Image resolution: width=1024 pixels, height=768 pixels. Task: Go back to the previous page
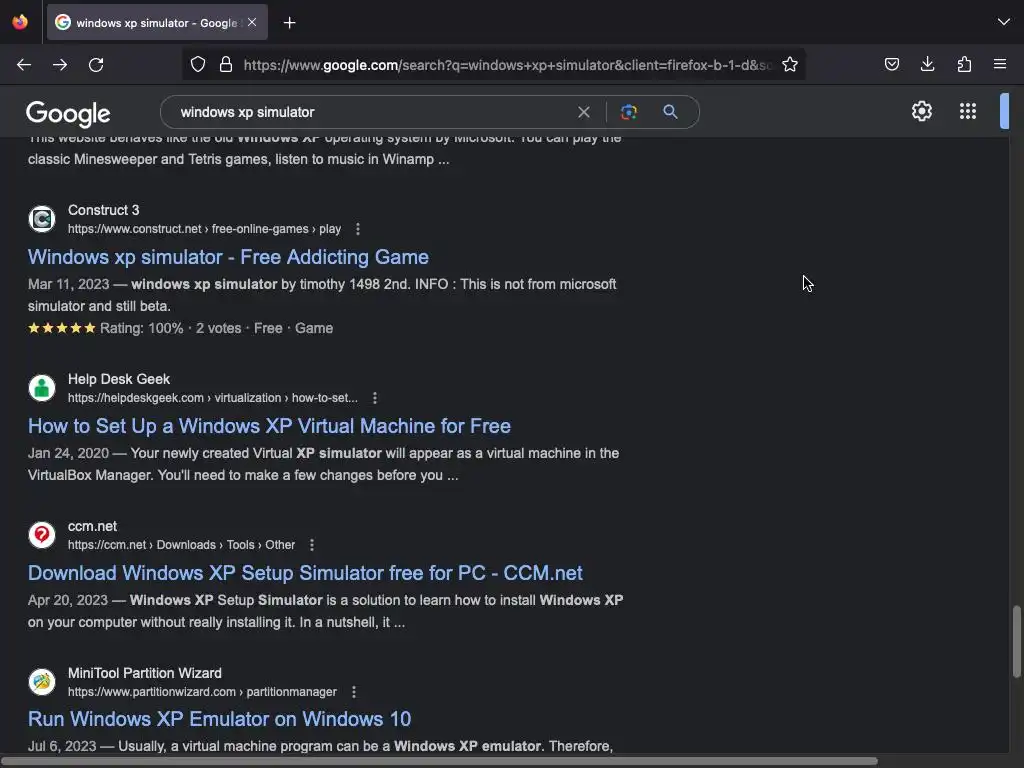24,65
